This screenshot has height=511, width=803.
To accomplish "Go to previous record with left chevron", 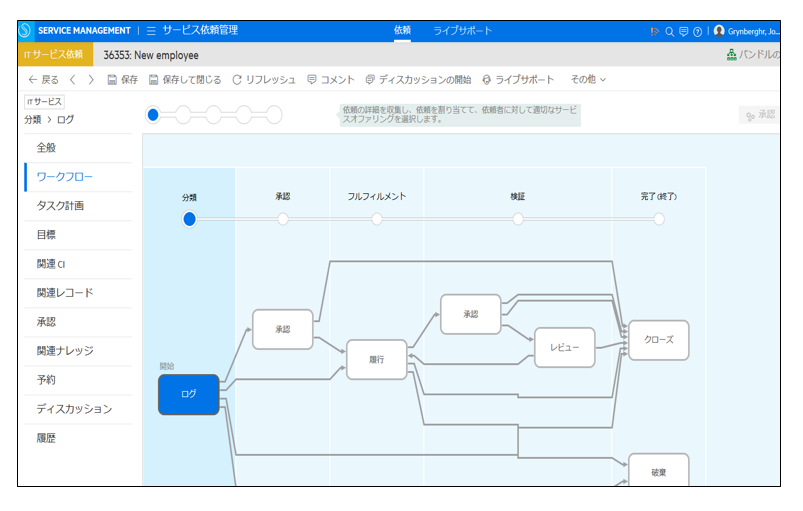I will tap(73, 79).
